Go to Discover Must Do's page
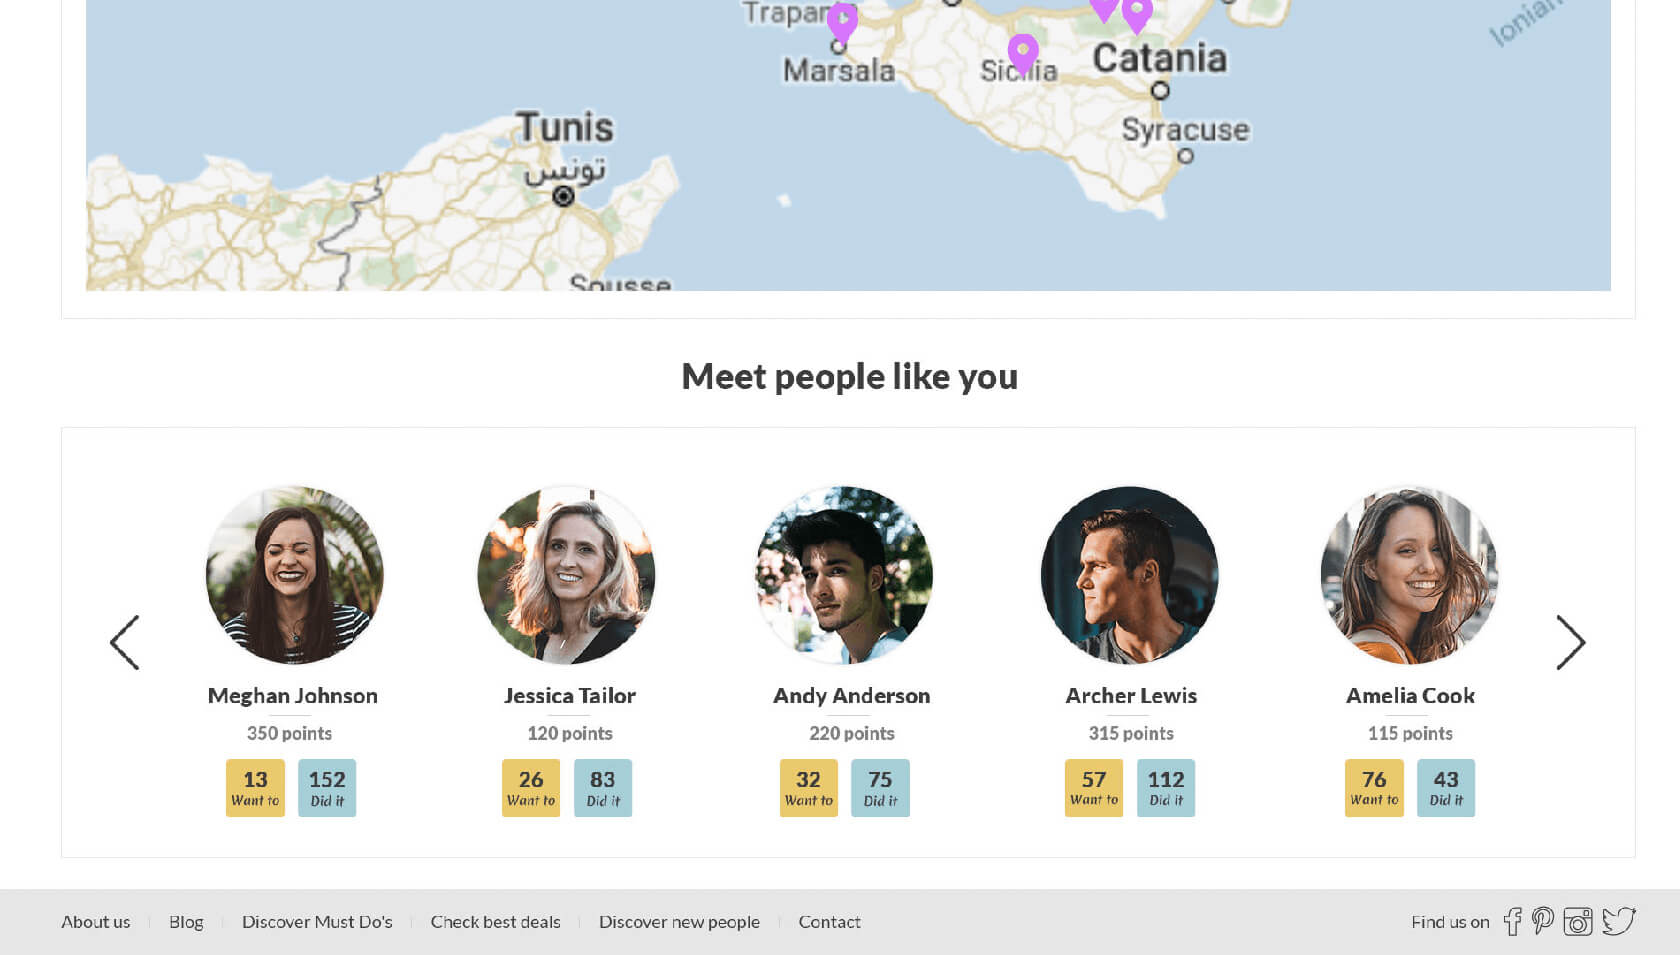This screenshot has height=955, width=1680. (x=317, y=922)
